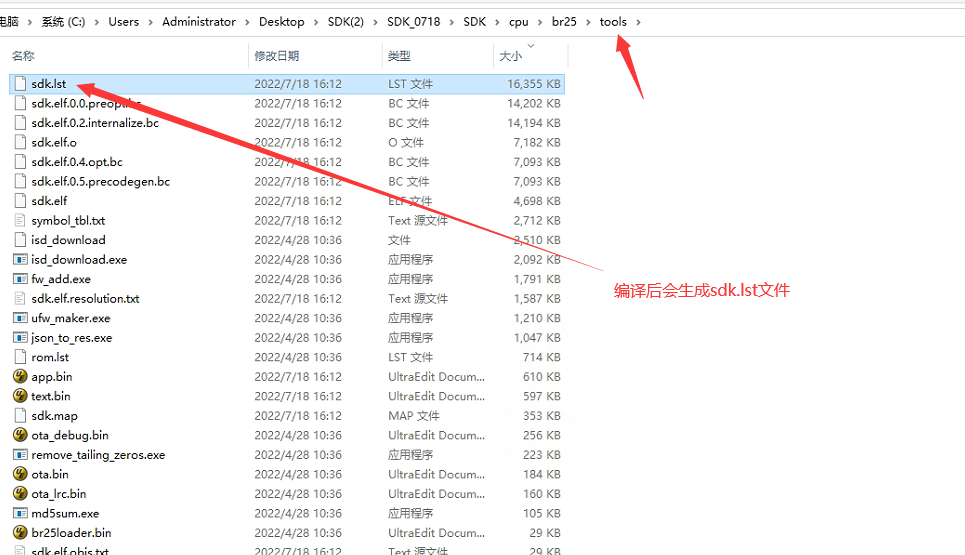Screen dimensions: 965x555
Task: Expand the chevron after SDK_0718 in breadcrumb
Action: (451, 22)
